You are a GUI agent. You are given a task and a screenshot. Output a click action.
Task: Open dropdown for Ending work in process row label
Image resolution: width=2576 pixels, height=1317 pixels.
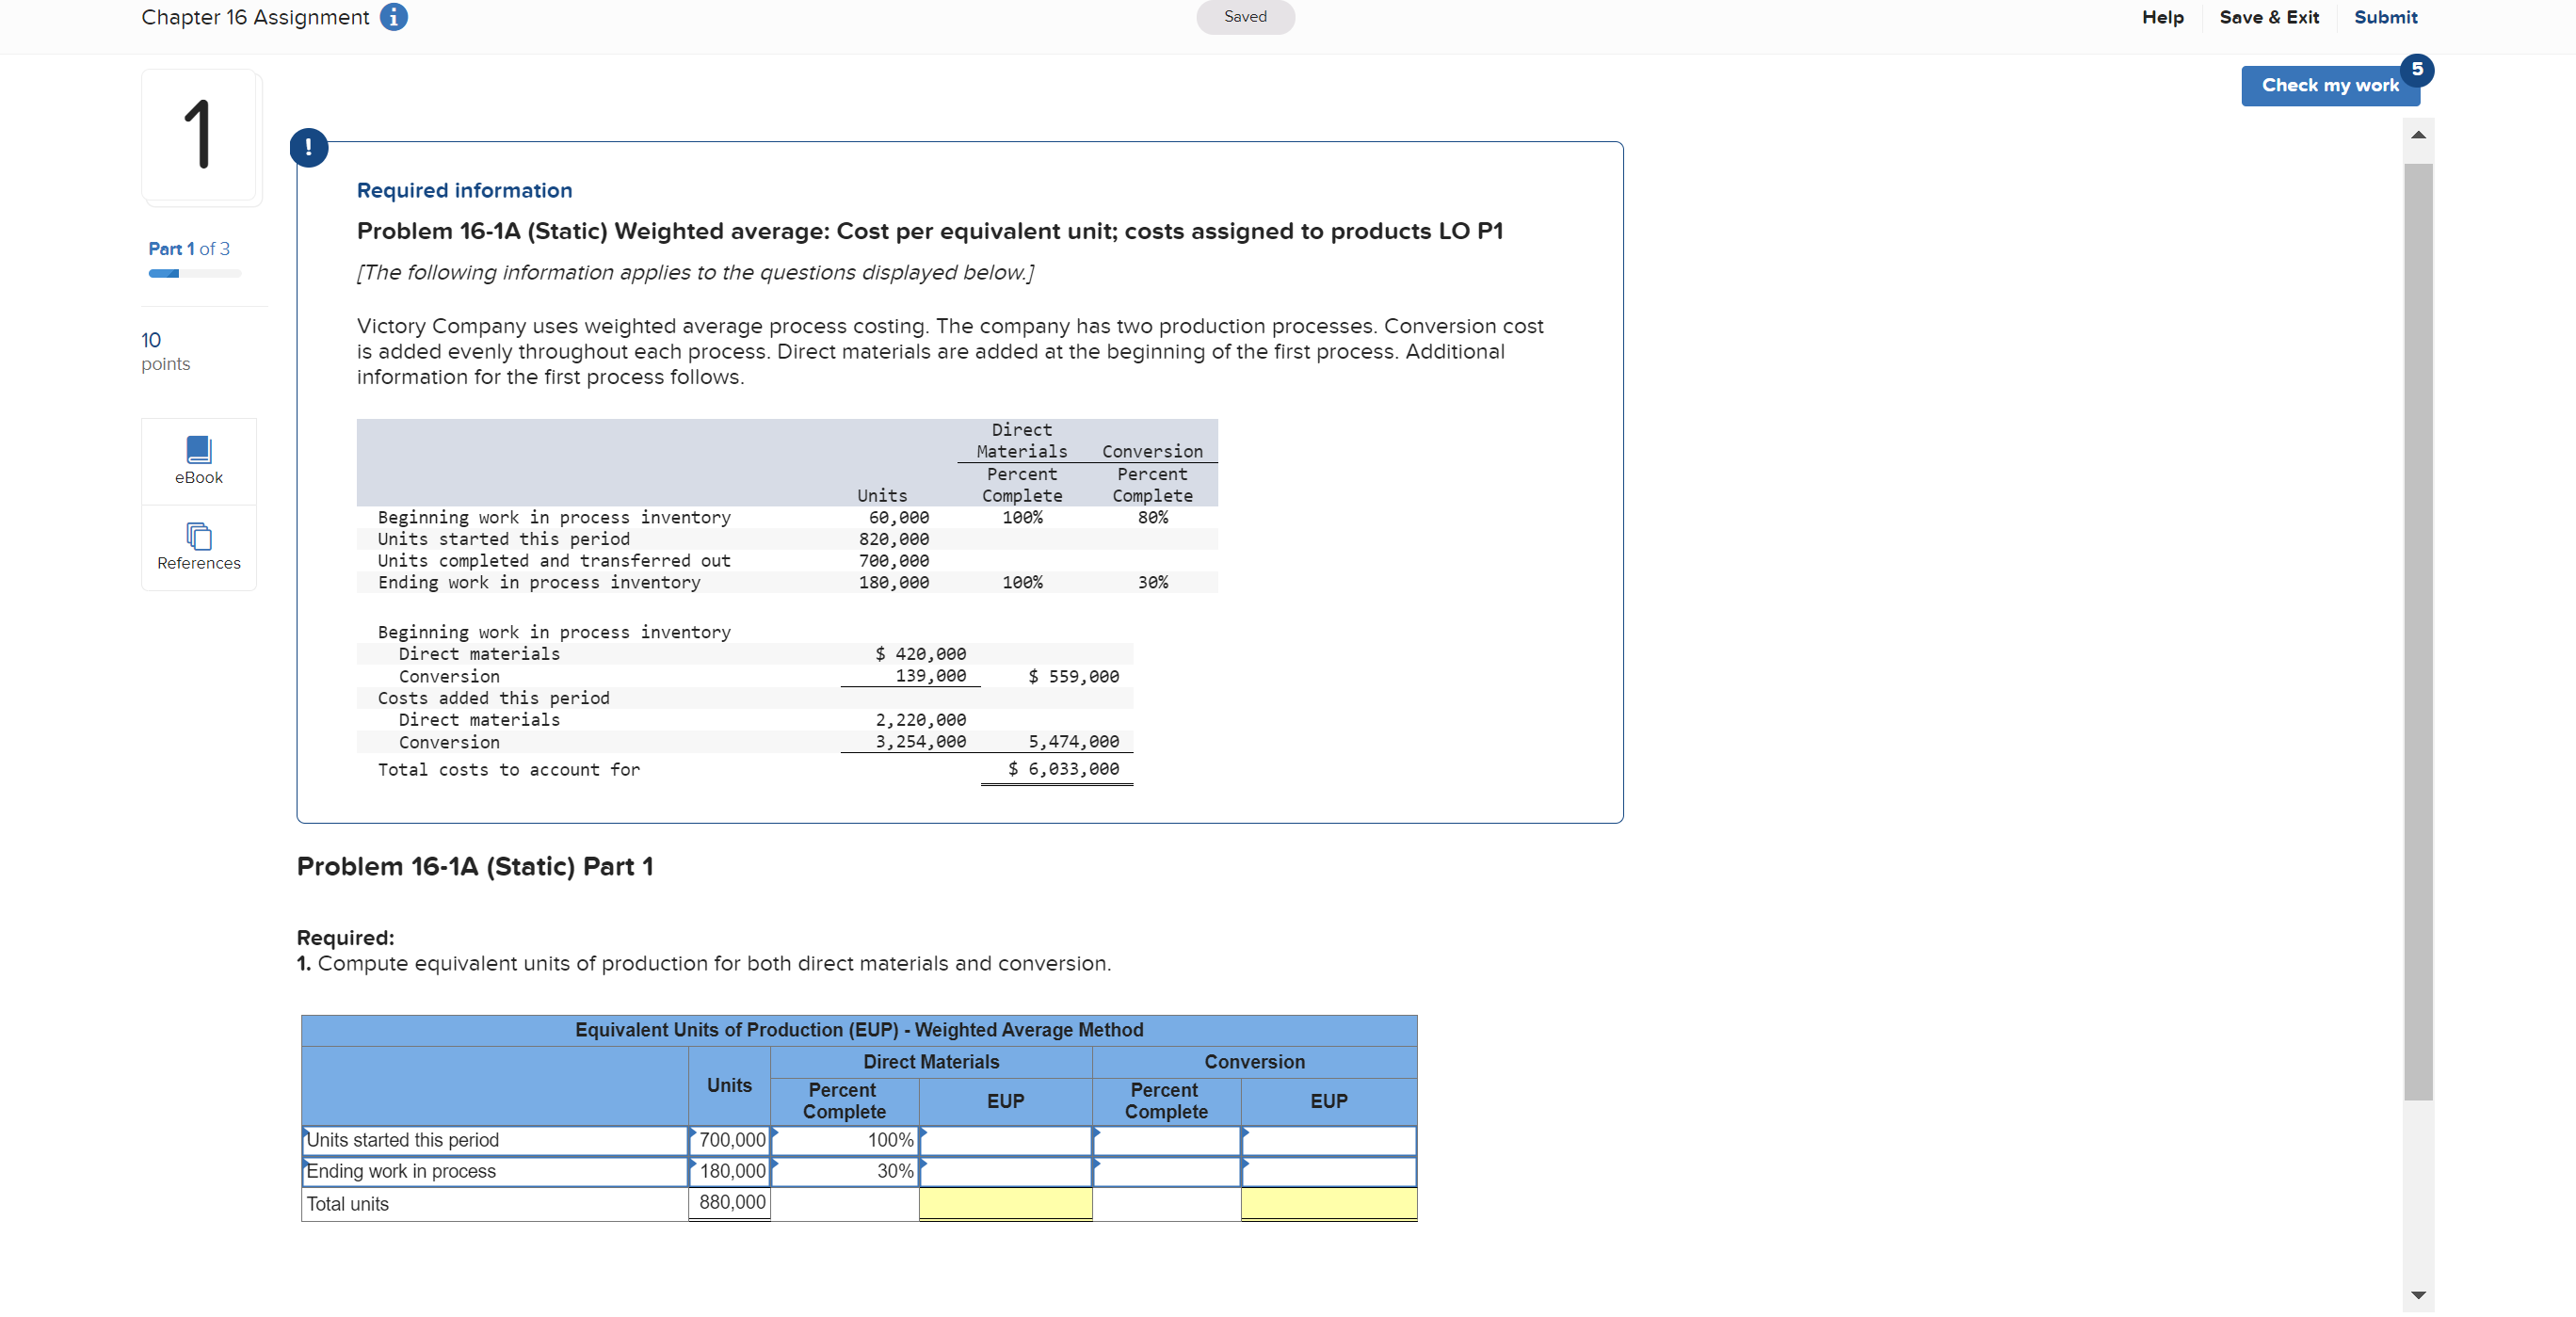click(495, 1171)
